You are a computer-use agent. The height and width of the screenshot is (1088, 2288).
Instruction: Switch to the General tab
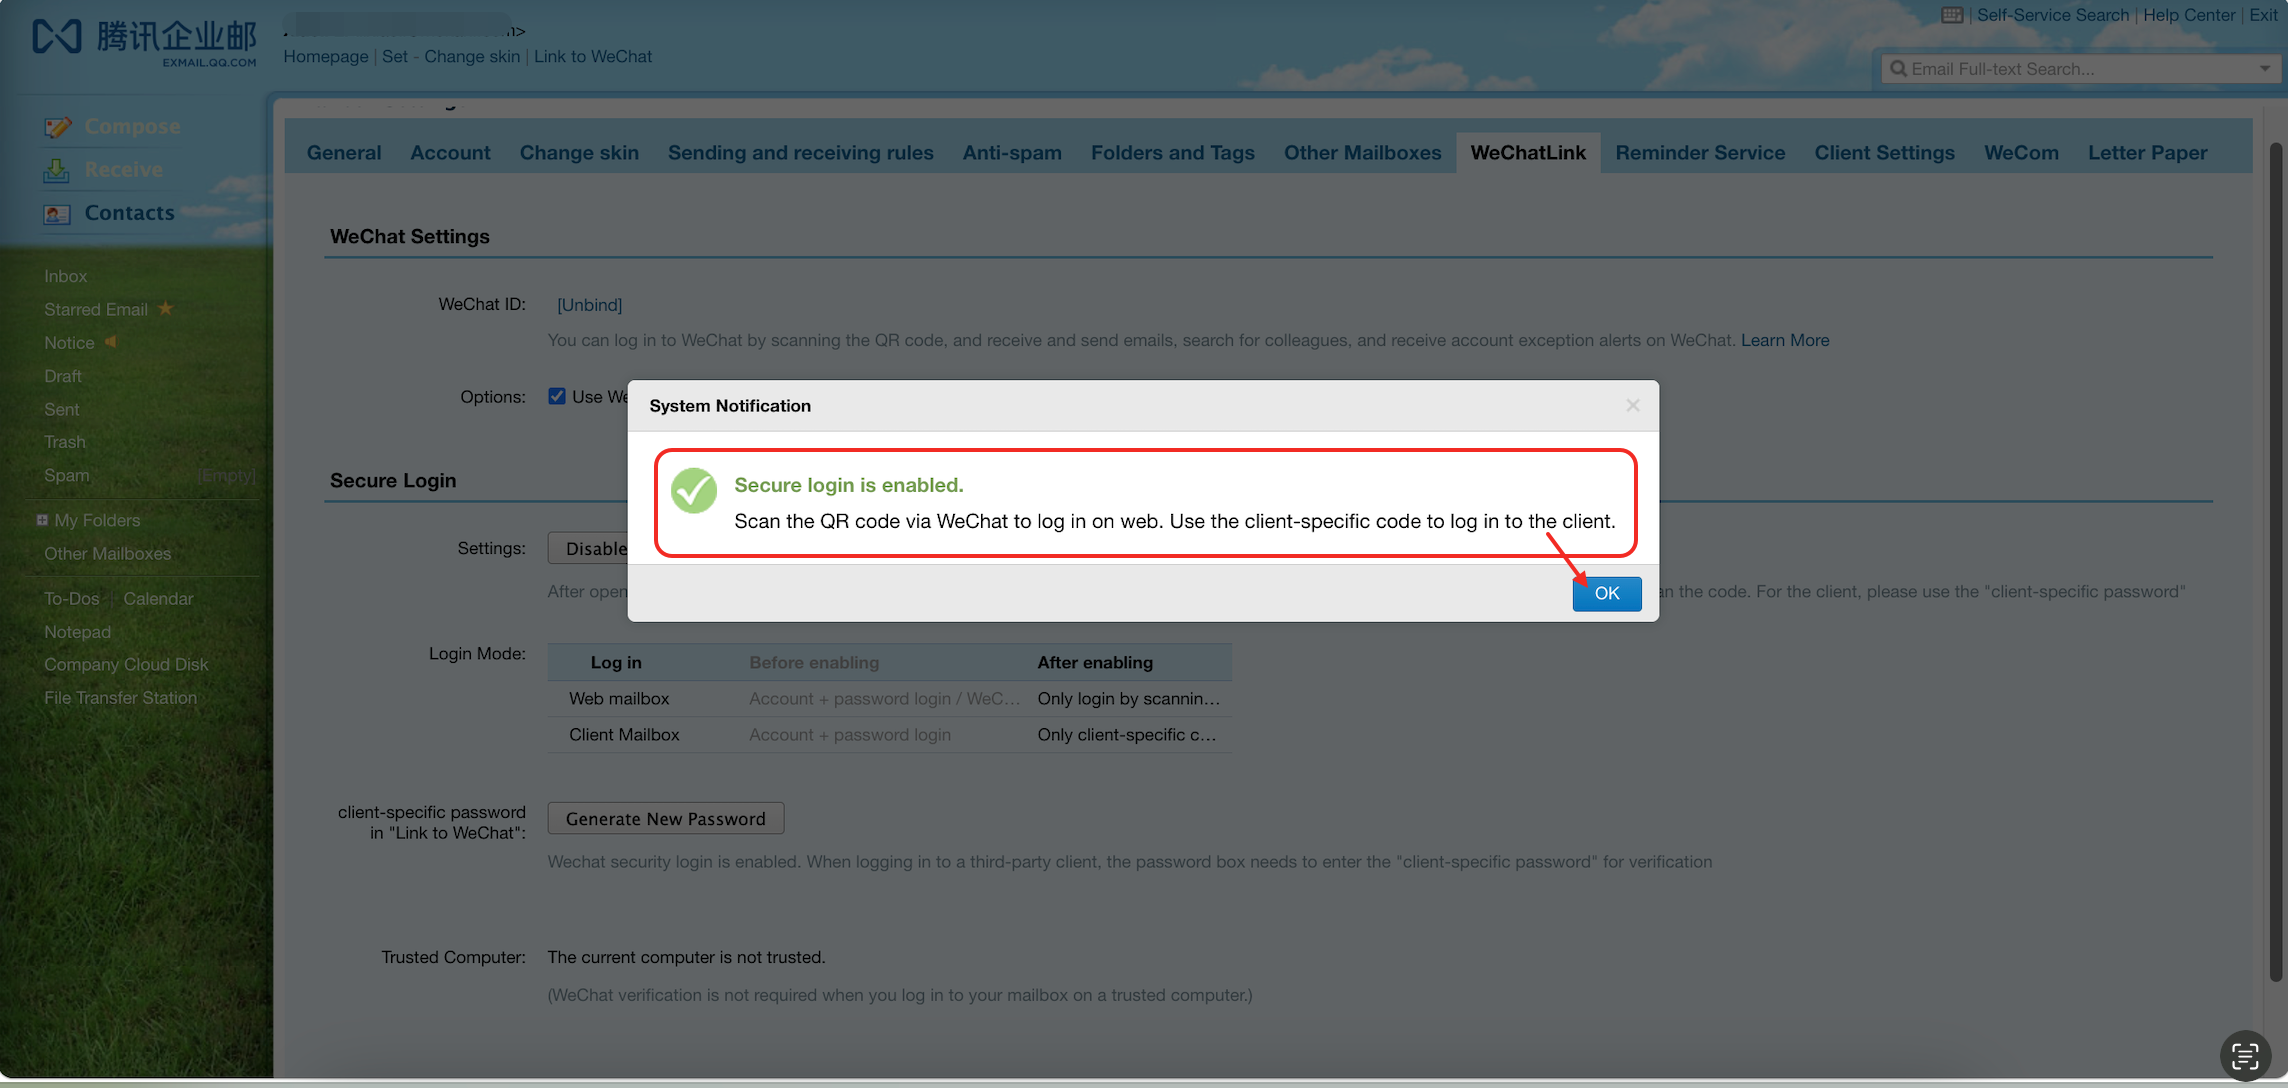[x=344, y=153]
